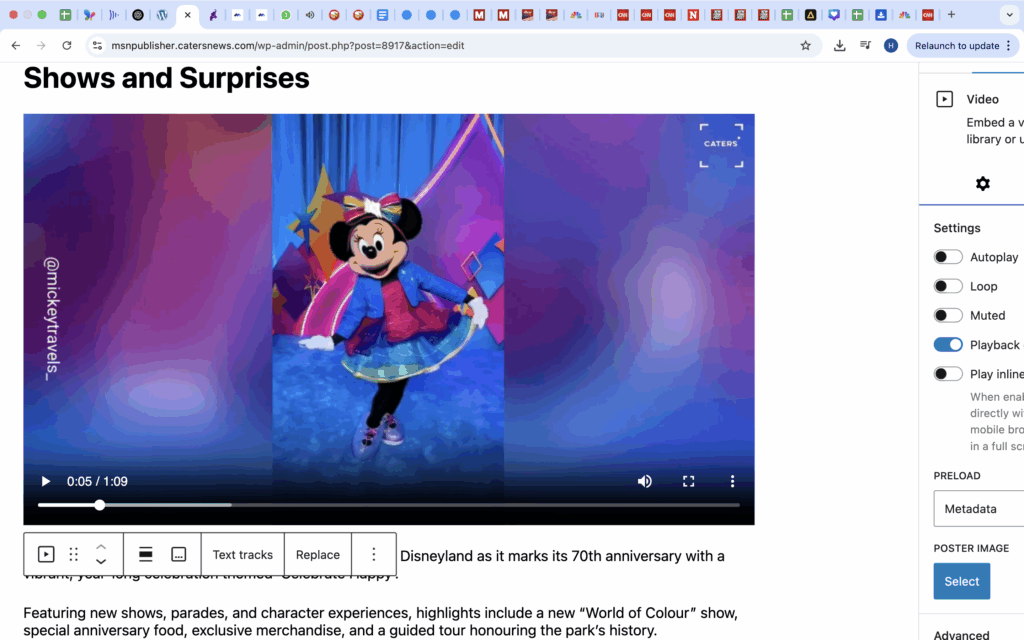Mute the video using the speaker icon
The width and height of the screenshot is (1024, 640).
tap(645, 481)
